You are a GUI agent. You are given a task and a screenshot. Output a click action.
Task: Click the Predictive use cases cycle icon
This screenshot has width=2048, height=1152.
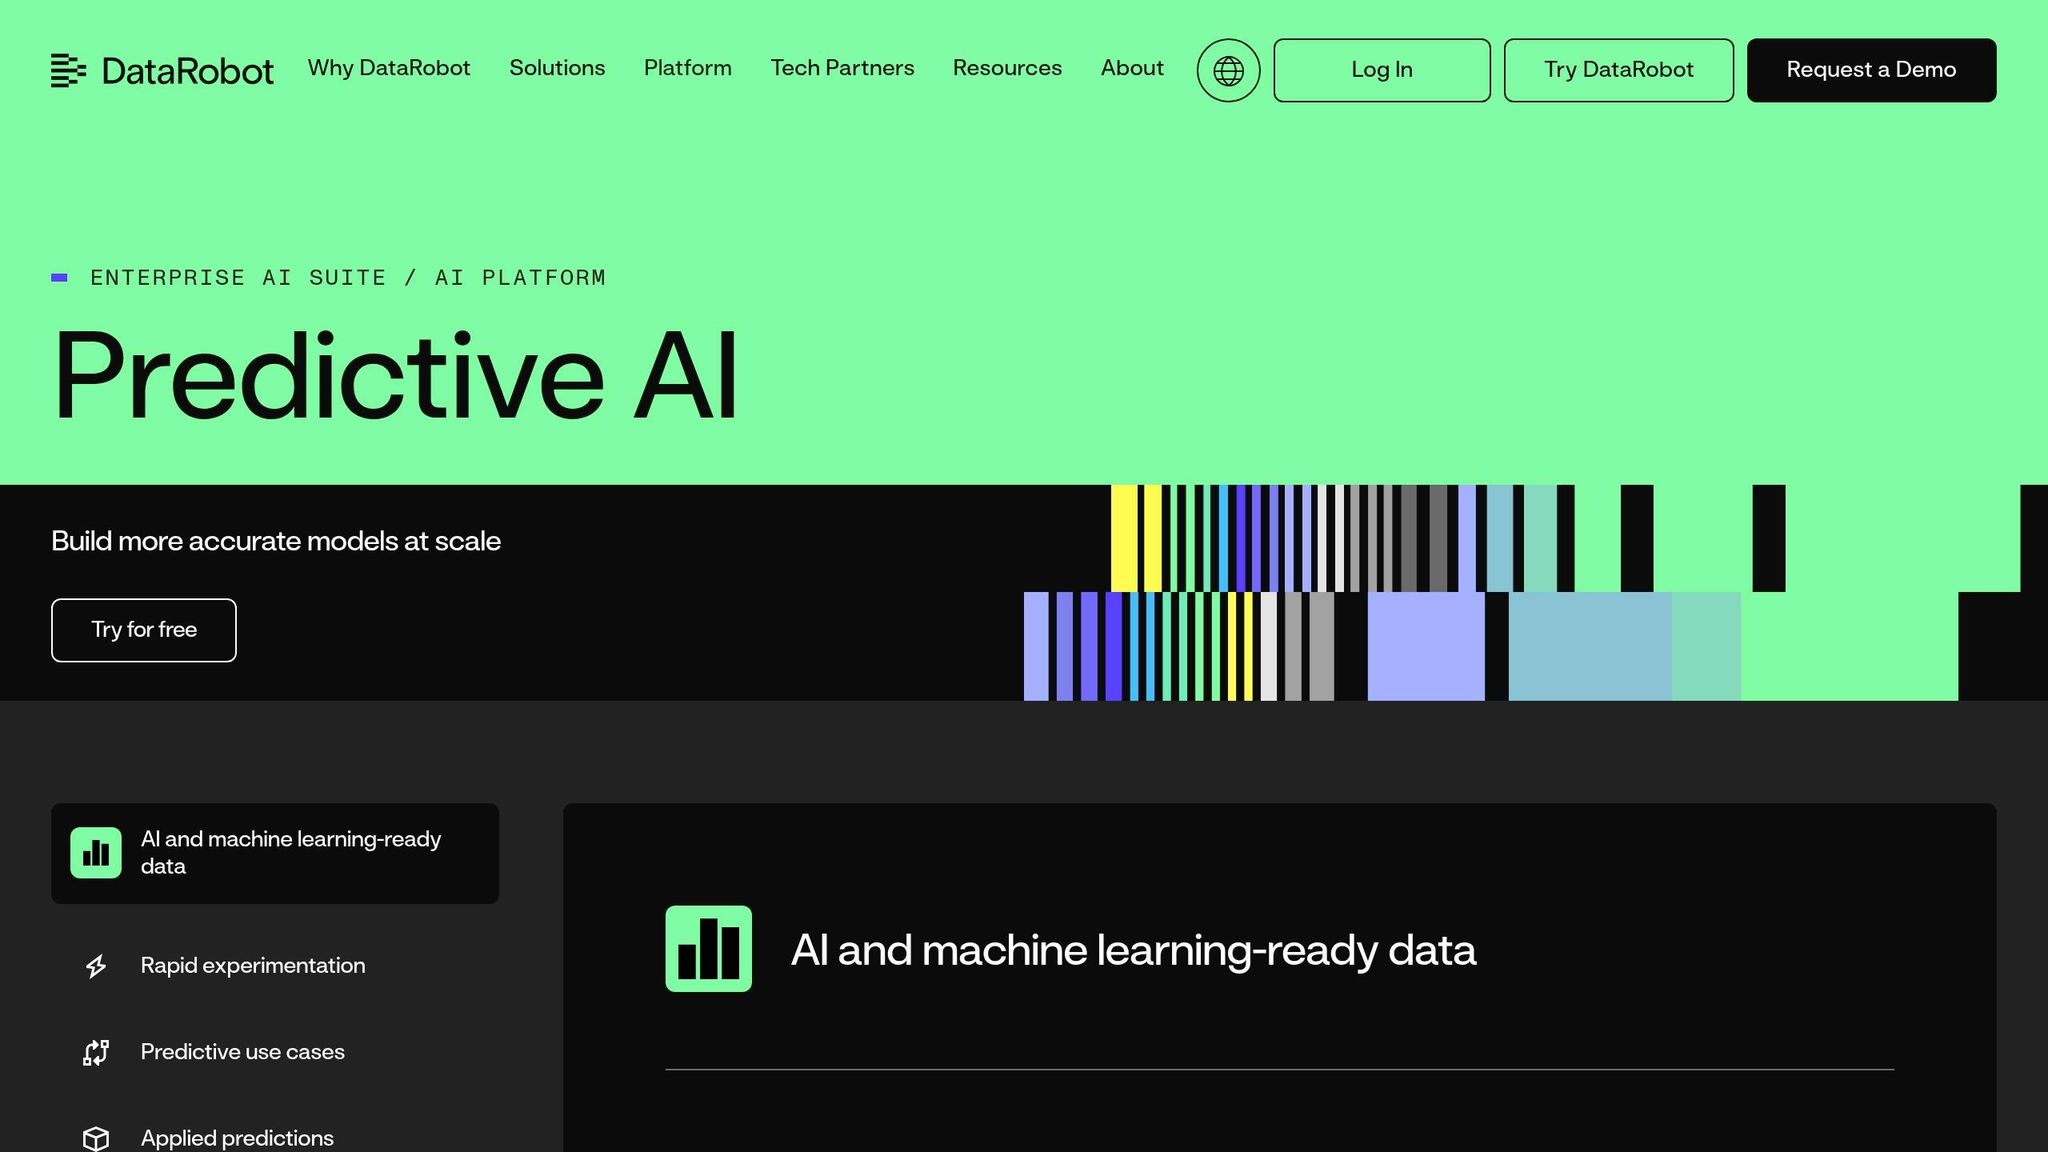click(96, 1052)
